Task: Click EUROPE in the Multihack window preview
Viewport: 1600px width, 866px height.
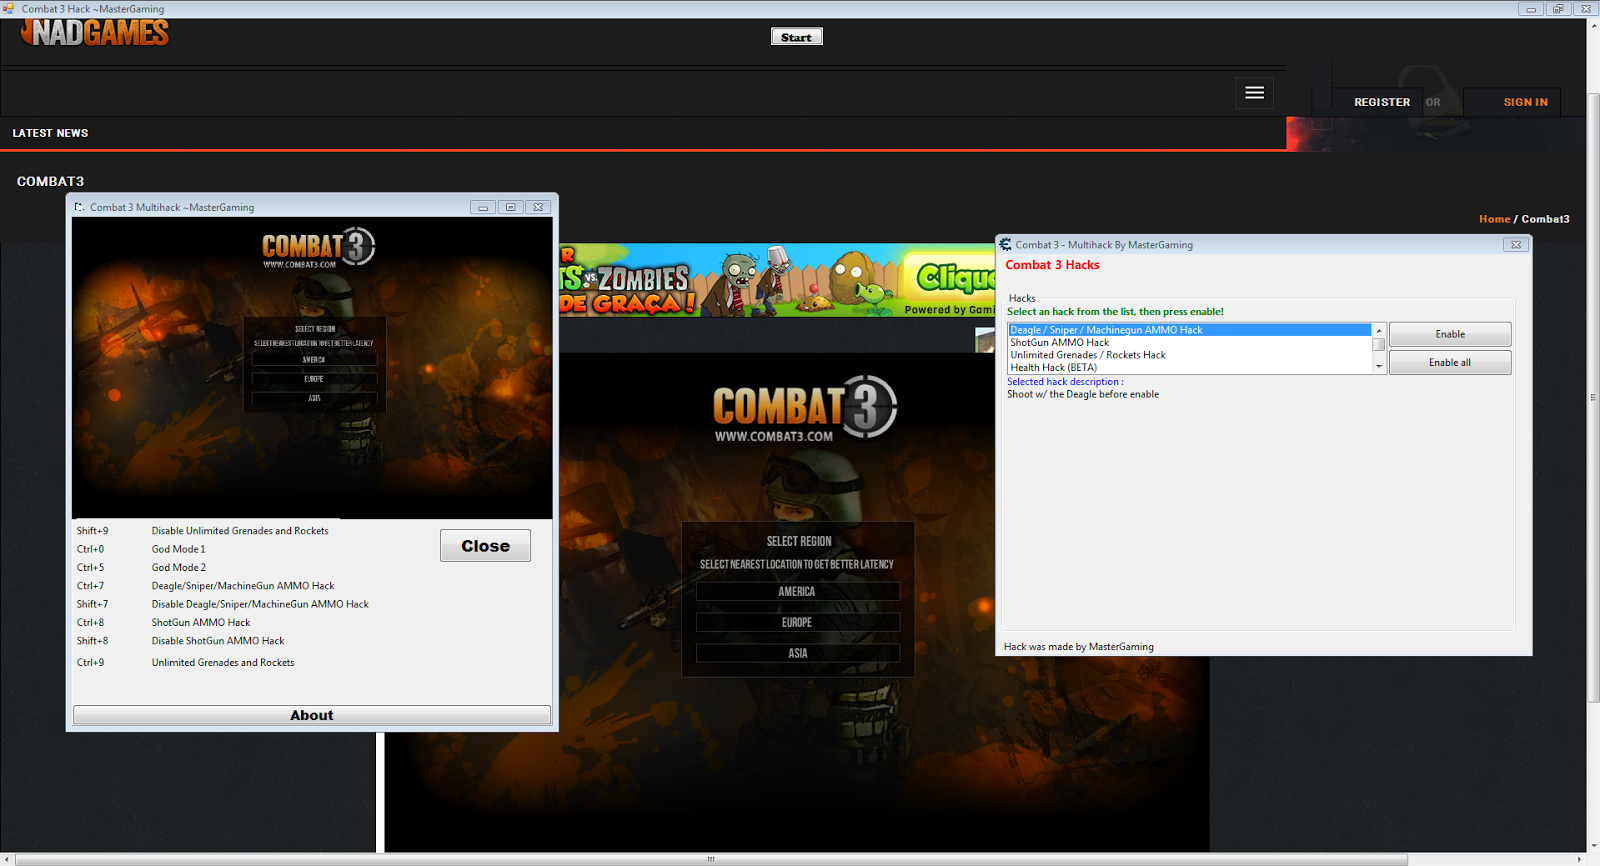Action: point(314,379)
